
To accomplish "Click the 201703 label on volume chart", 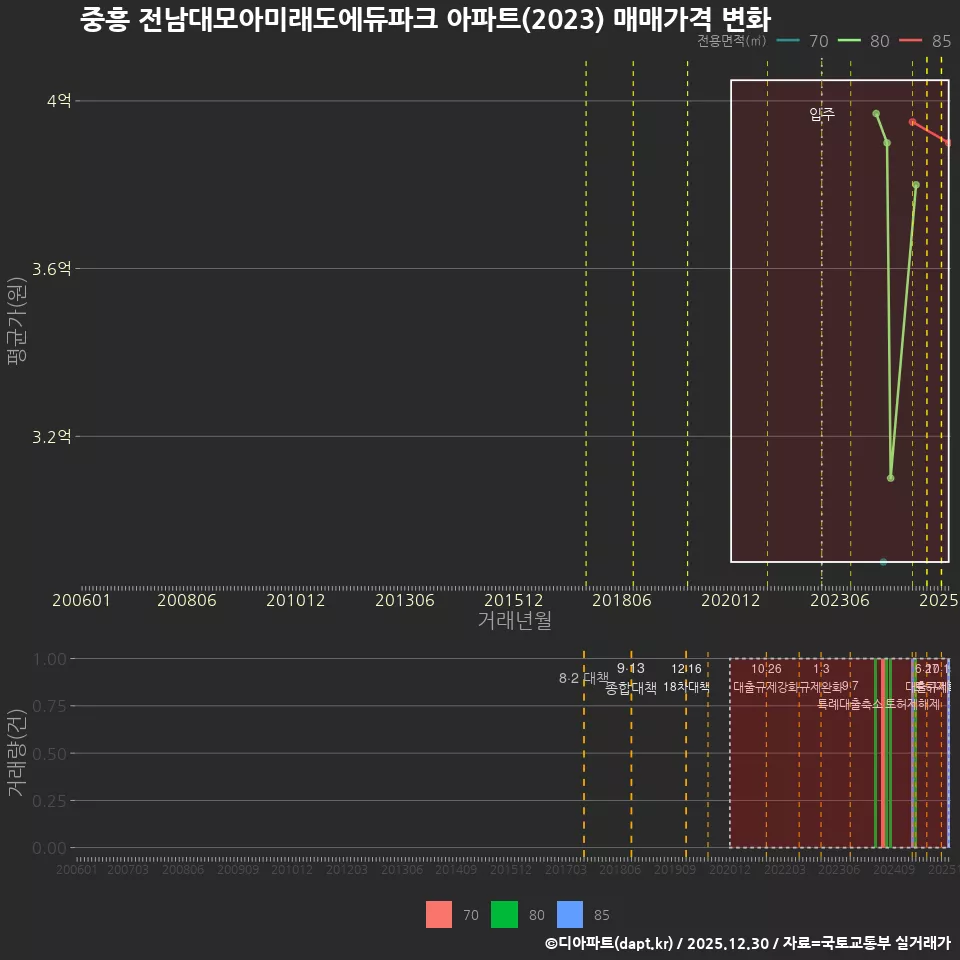I will pyautogui.click(x=566, y=869).
